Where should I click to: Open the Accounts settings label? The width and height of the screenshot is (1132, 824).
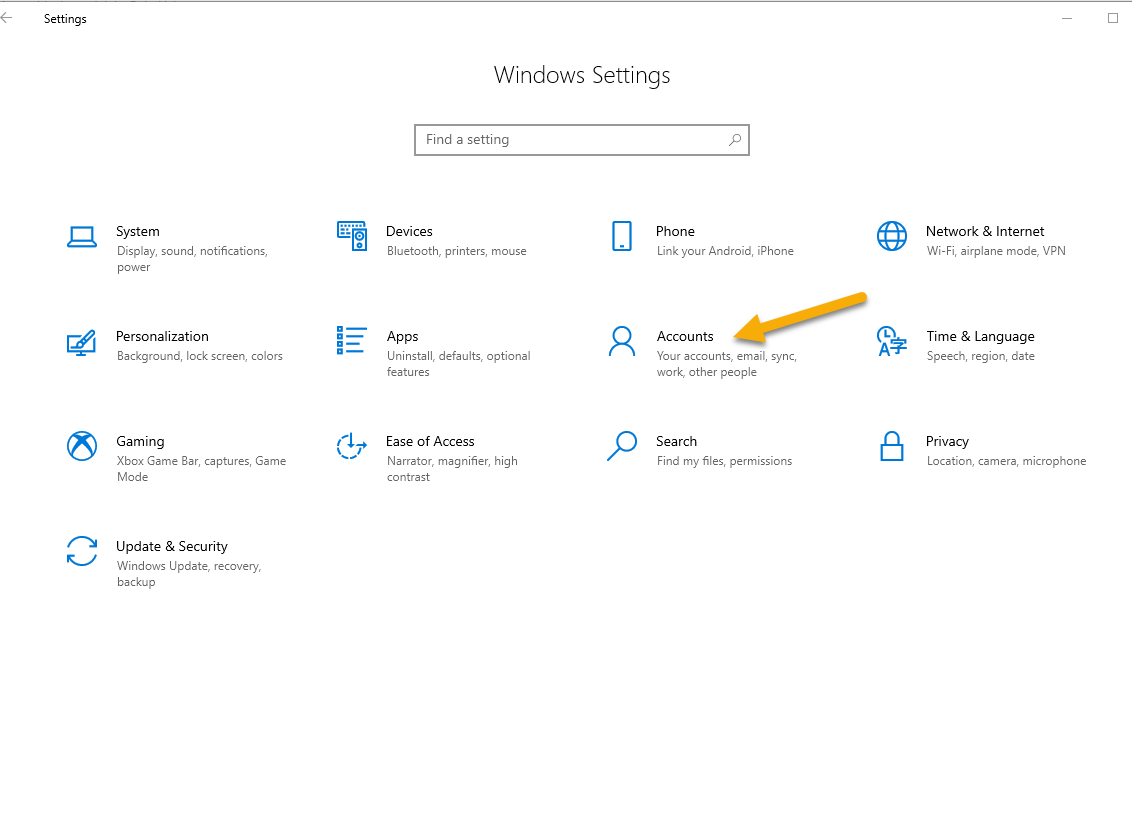coord(685,336)
